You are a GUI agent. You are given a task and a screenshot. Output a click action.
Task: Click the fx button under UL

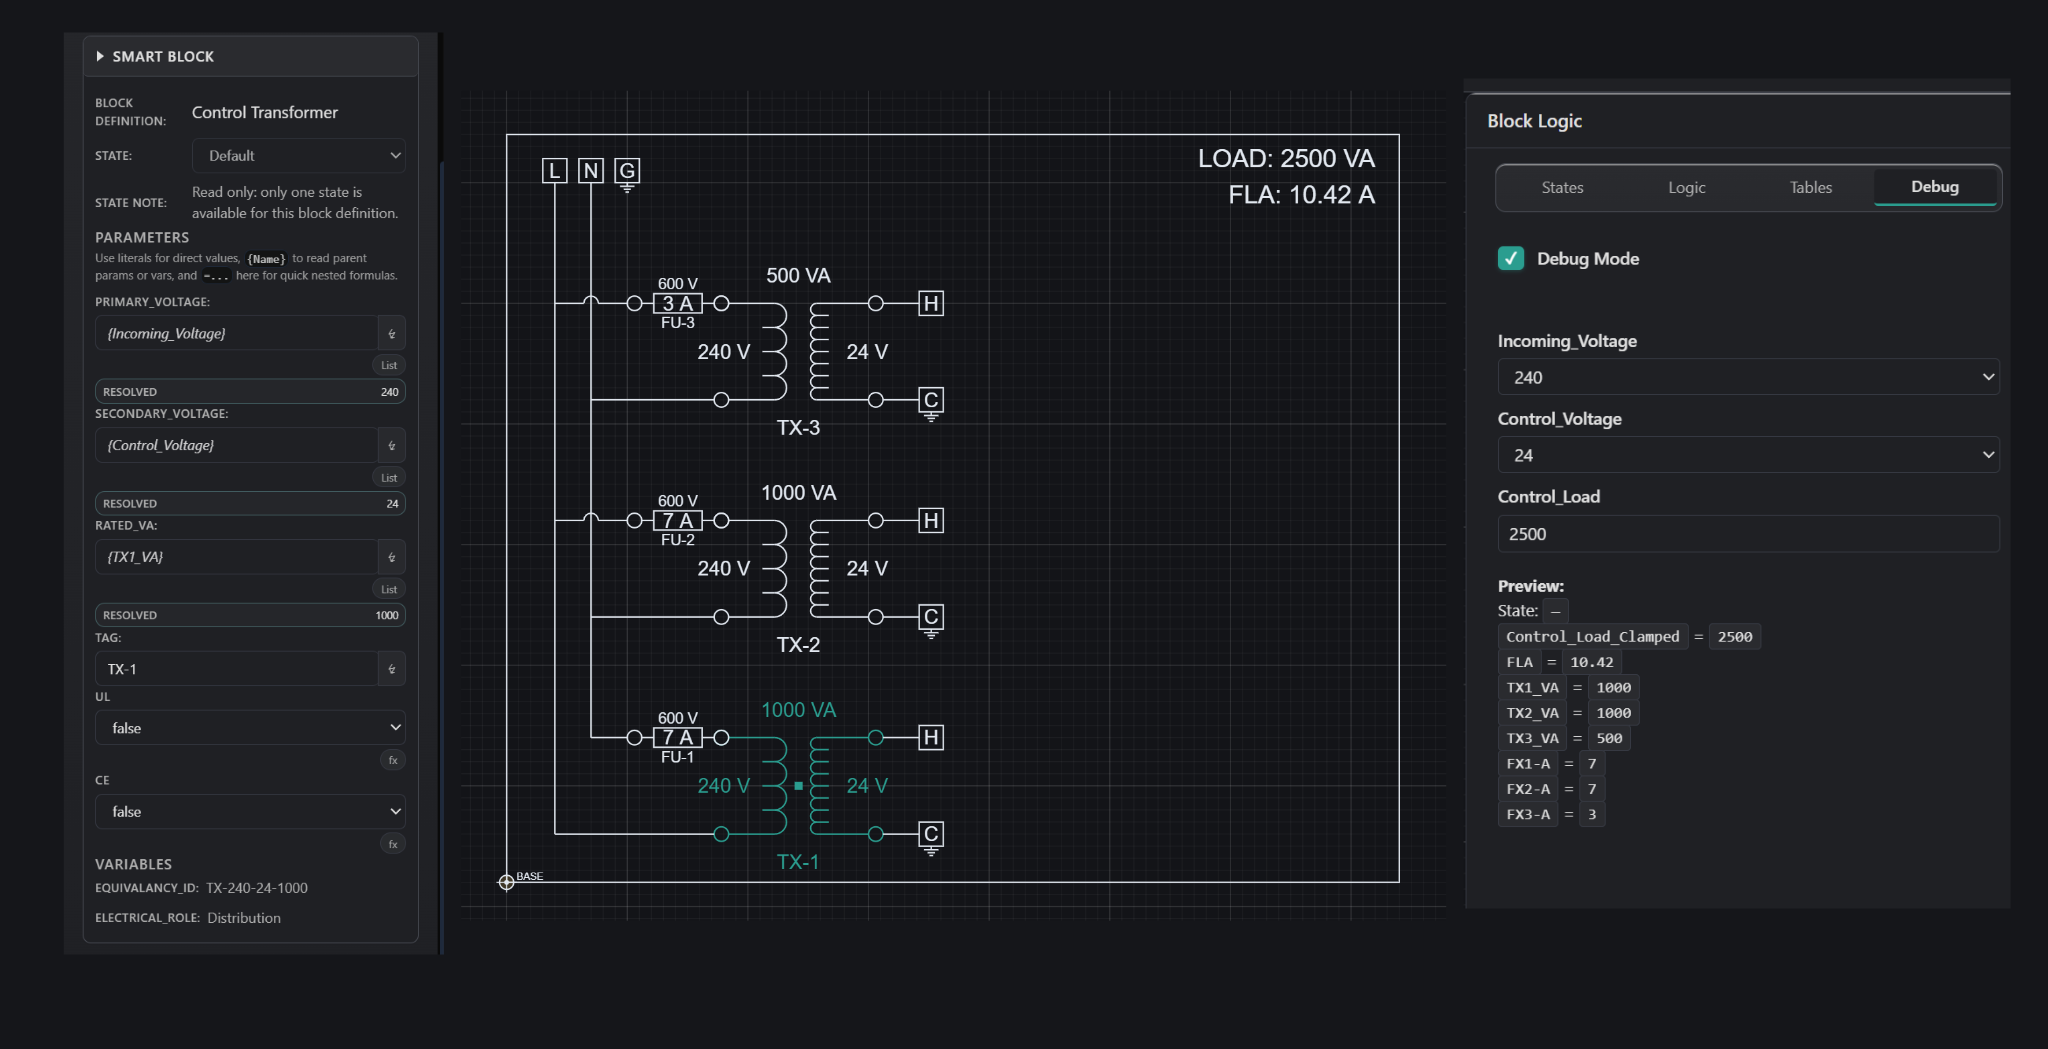[x=393, y=761]
